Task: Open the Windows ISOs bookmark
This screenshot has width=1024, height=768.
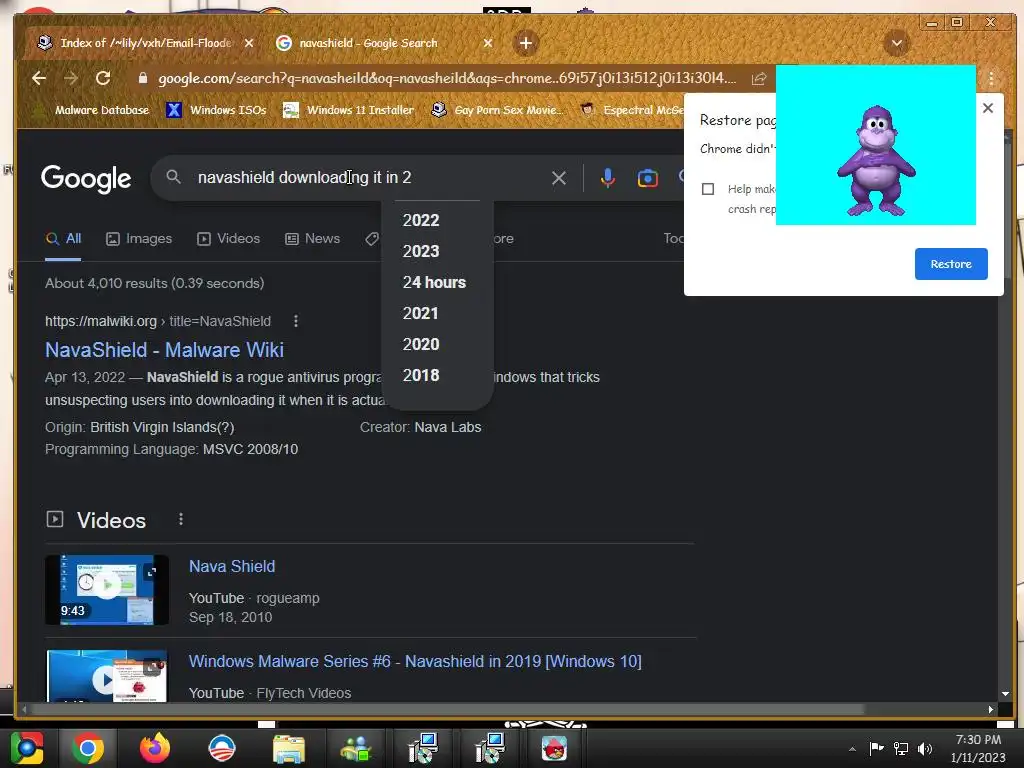Action: [x=216, y=110]
